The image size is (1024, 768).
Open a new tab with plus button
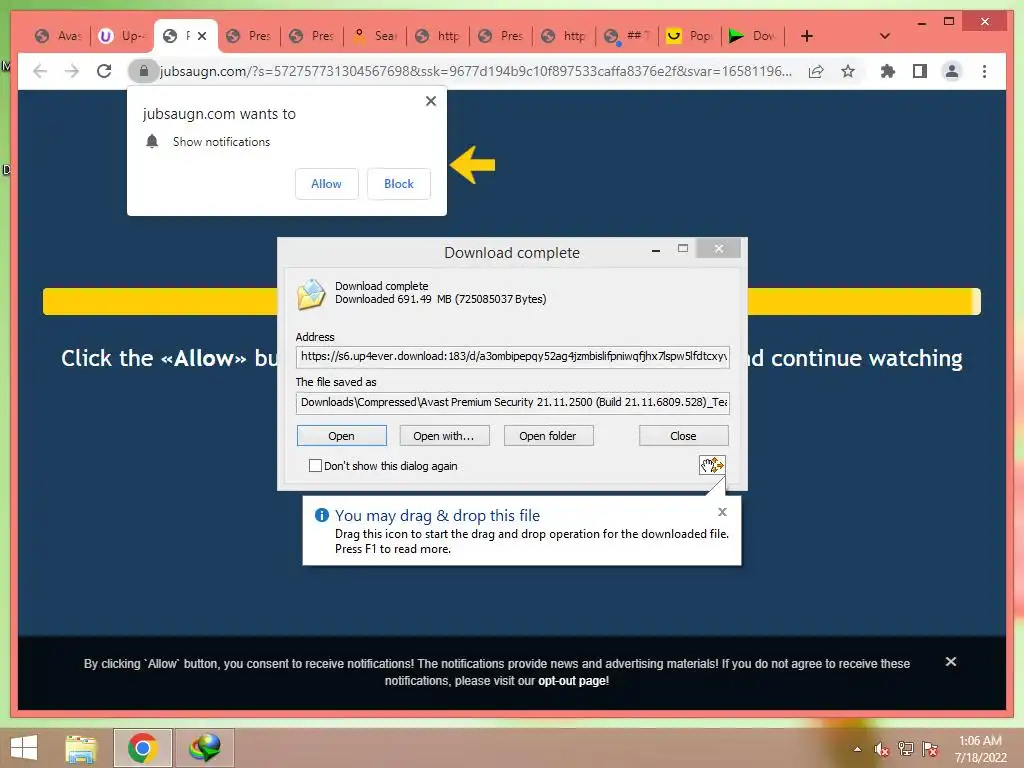tap(807, 36)
